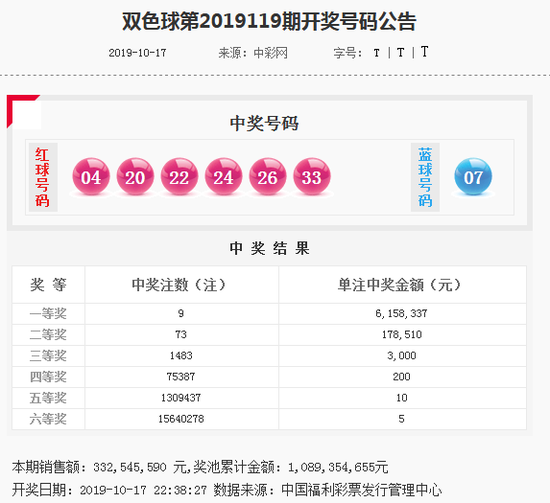
Task: Click the 蓝球号码 vertical label
Action: coord(425,177)
